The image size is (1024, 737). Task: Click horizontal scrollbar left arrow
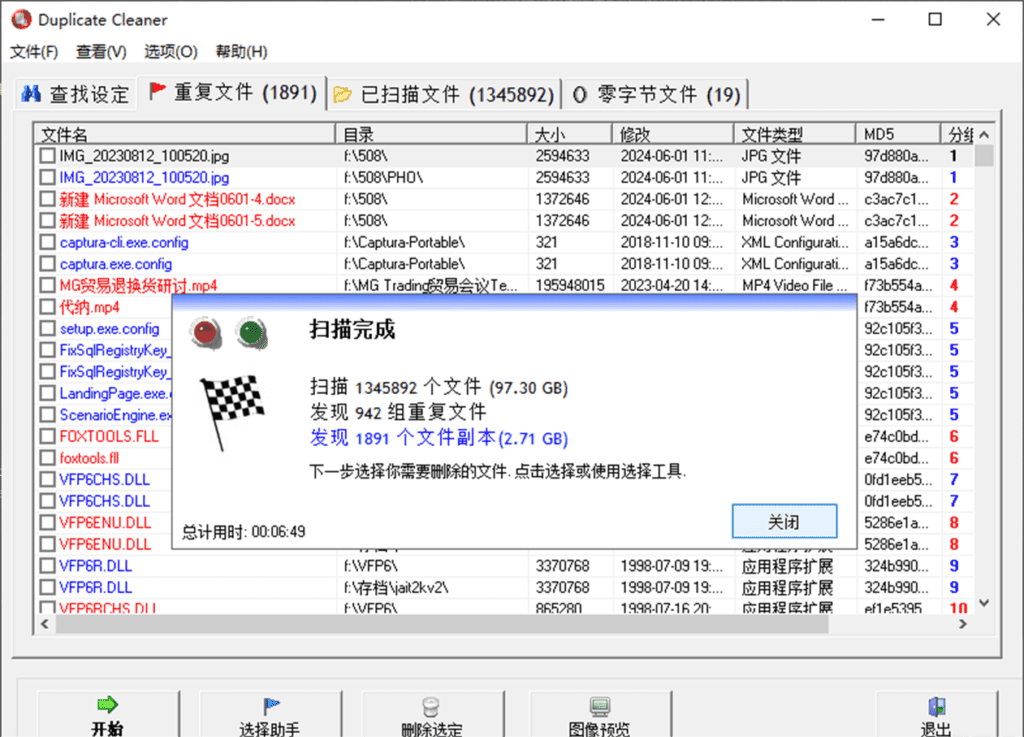coord(44,624)
